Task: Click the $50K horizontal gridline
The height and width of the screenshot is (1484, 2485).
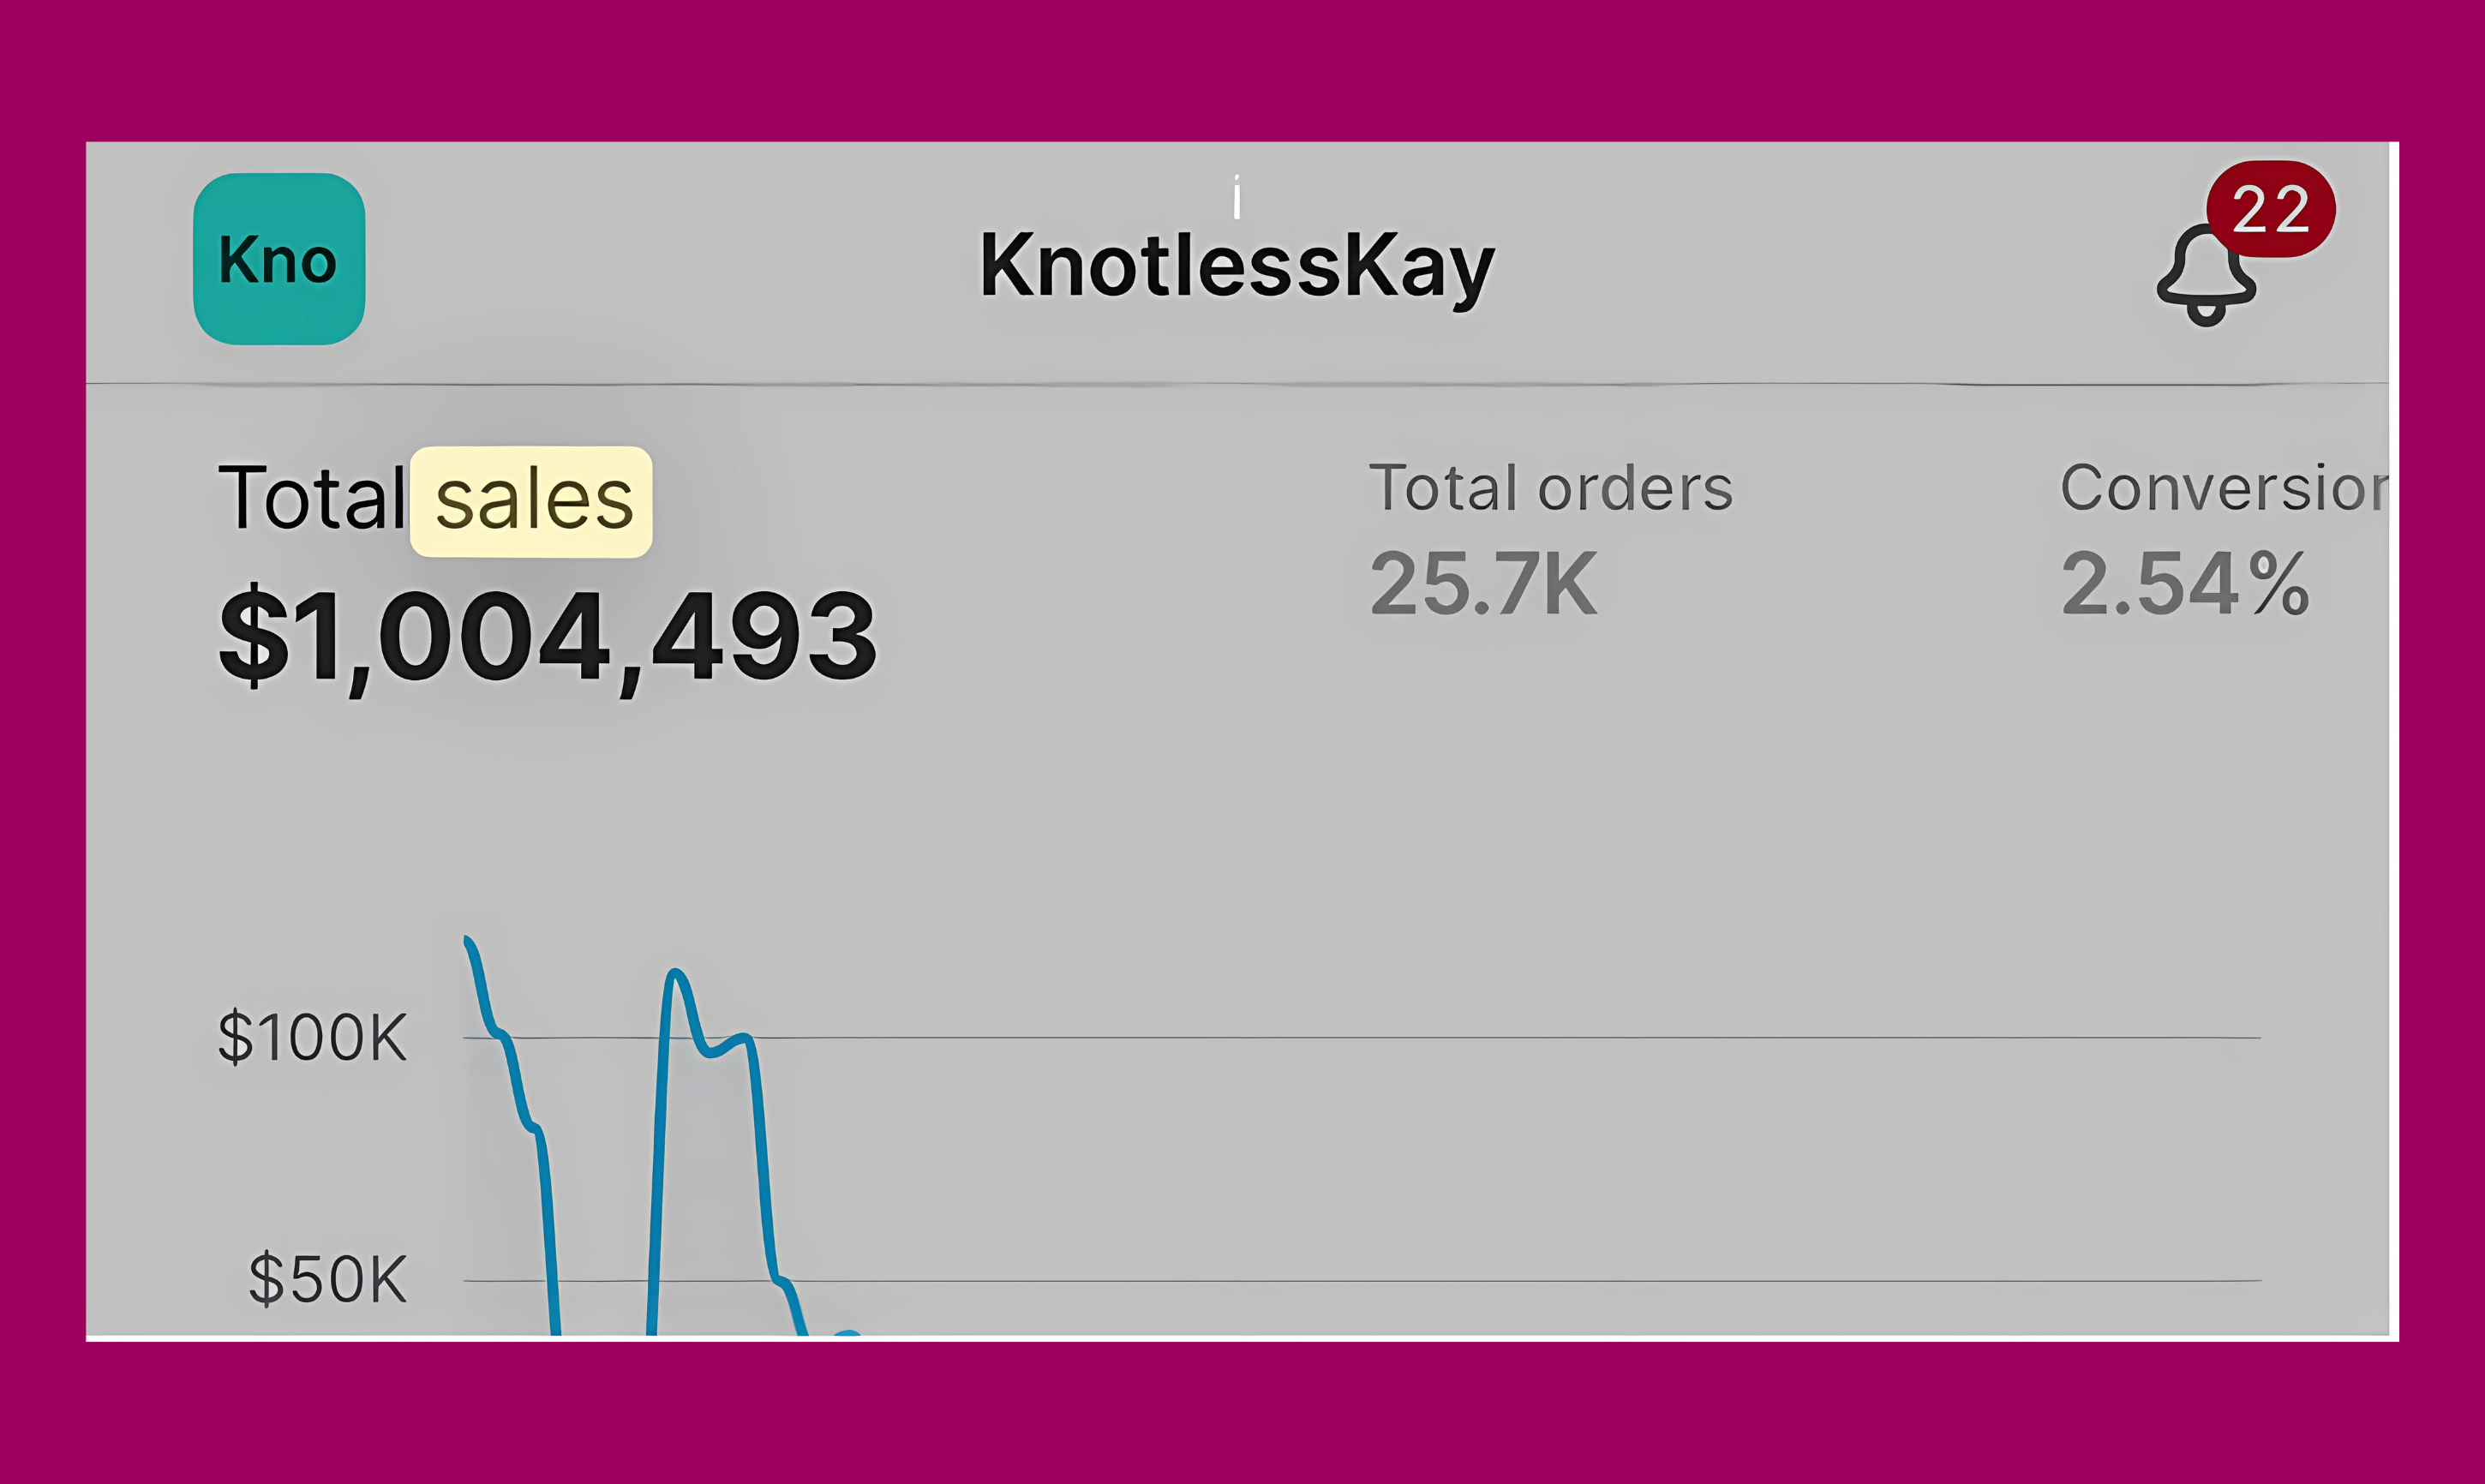Action: tap(1362, 1280)
